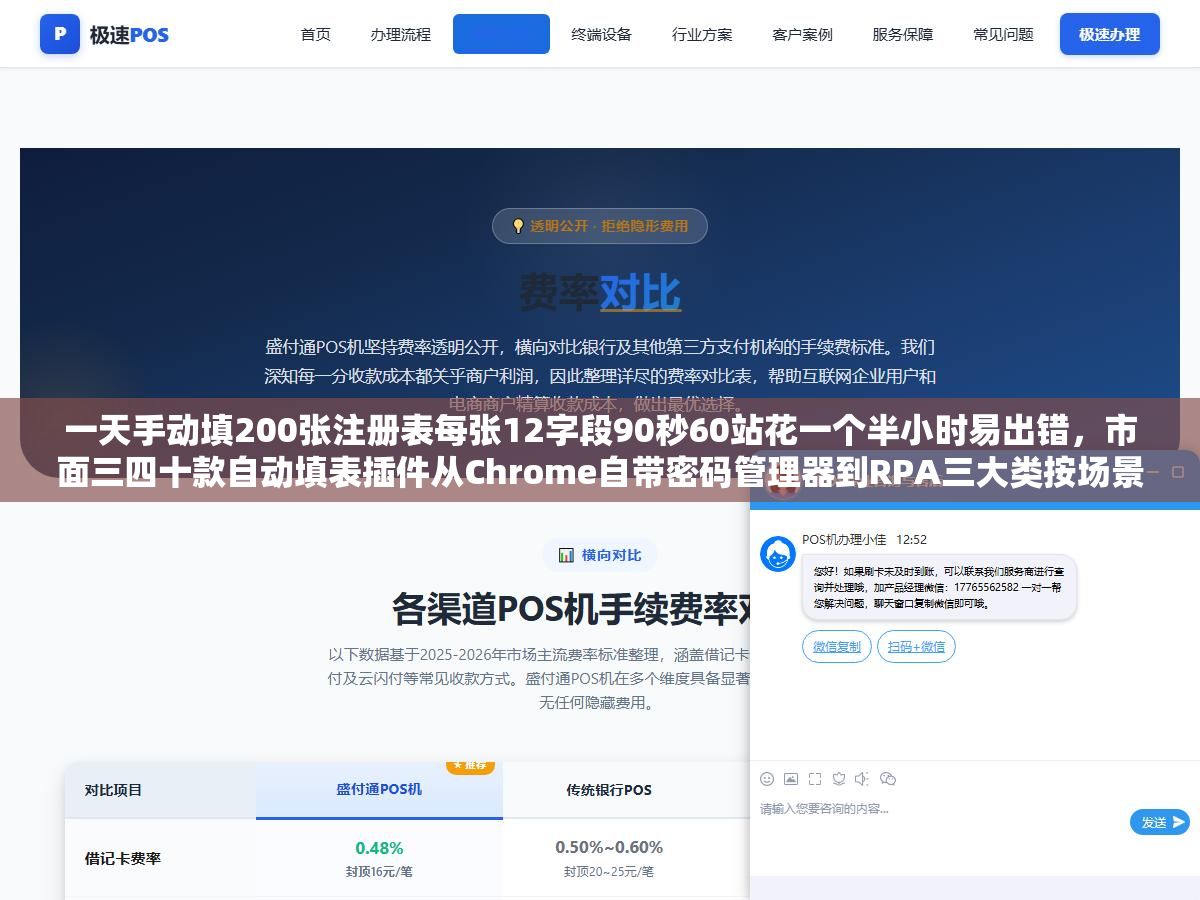Click the rating flower icon in chat toolbar

click(x=839, y=779)
